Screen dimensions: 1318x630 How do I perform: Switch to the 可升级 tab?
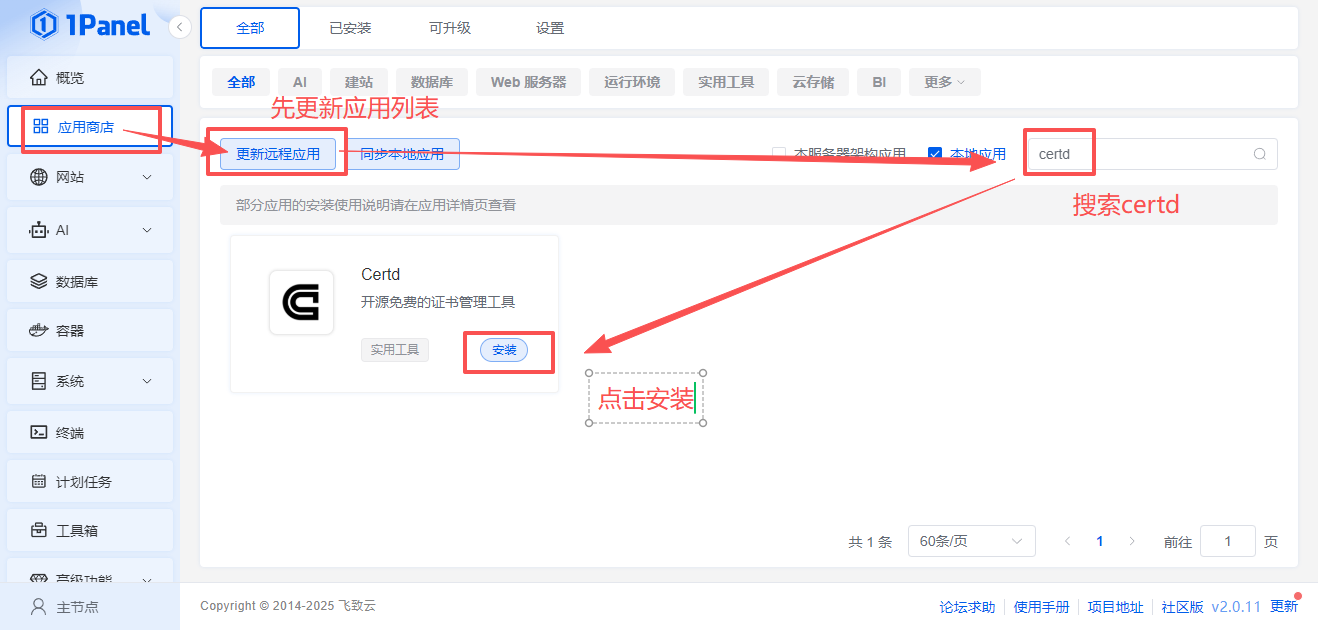point(450,28)
